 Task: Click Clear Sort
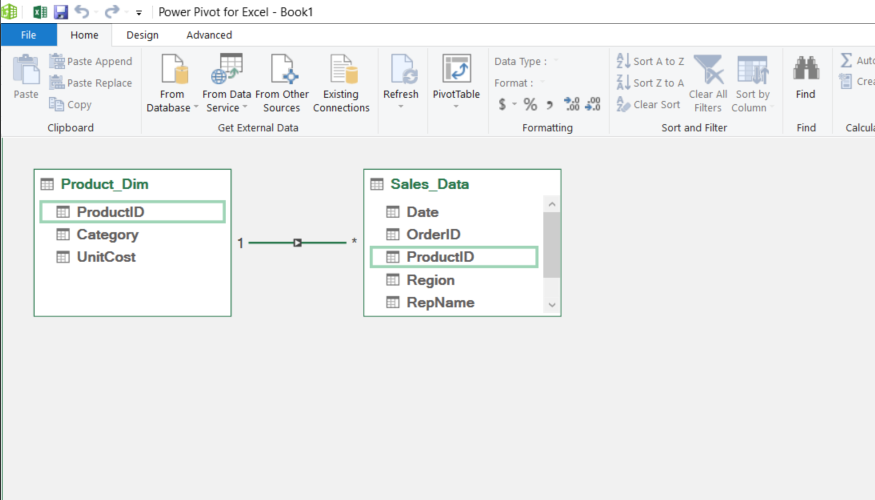(x=648, y=104)
